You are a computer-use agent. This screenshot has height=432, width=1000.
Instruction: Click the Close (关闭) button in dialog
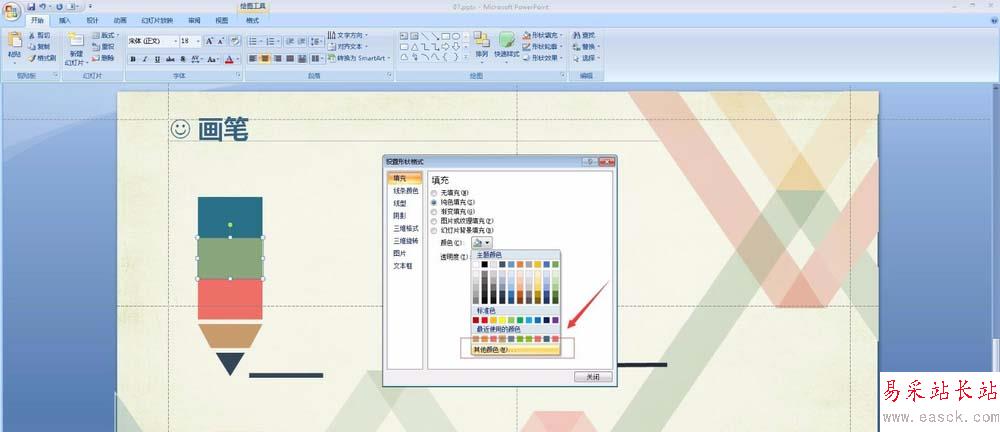coord(593,377)
